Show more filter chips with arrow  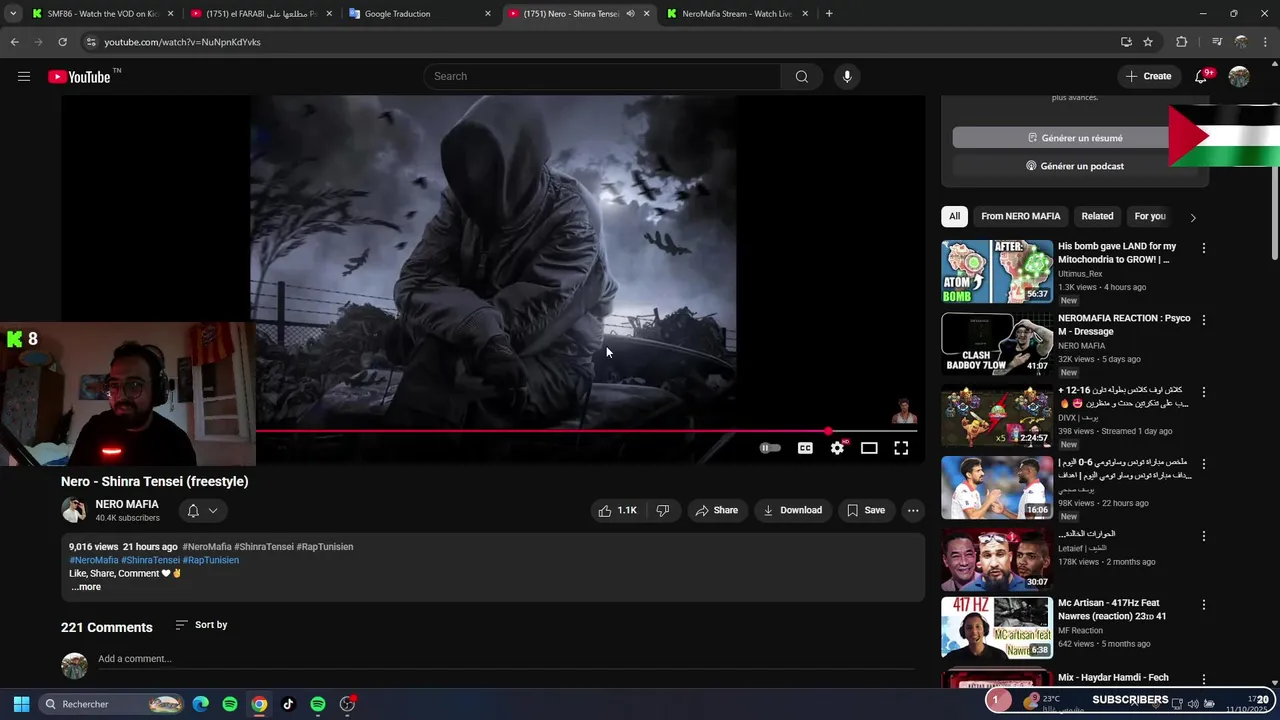pos(1192,217)
